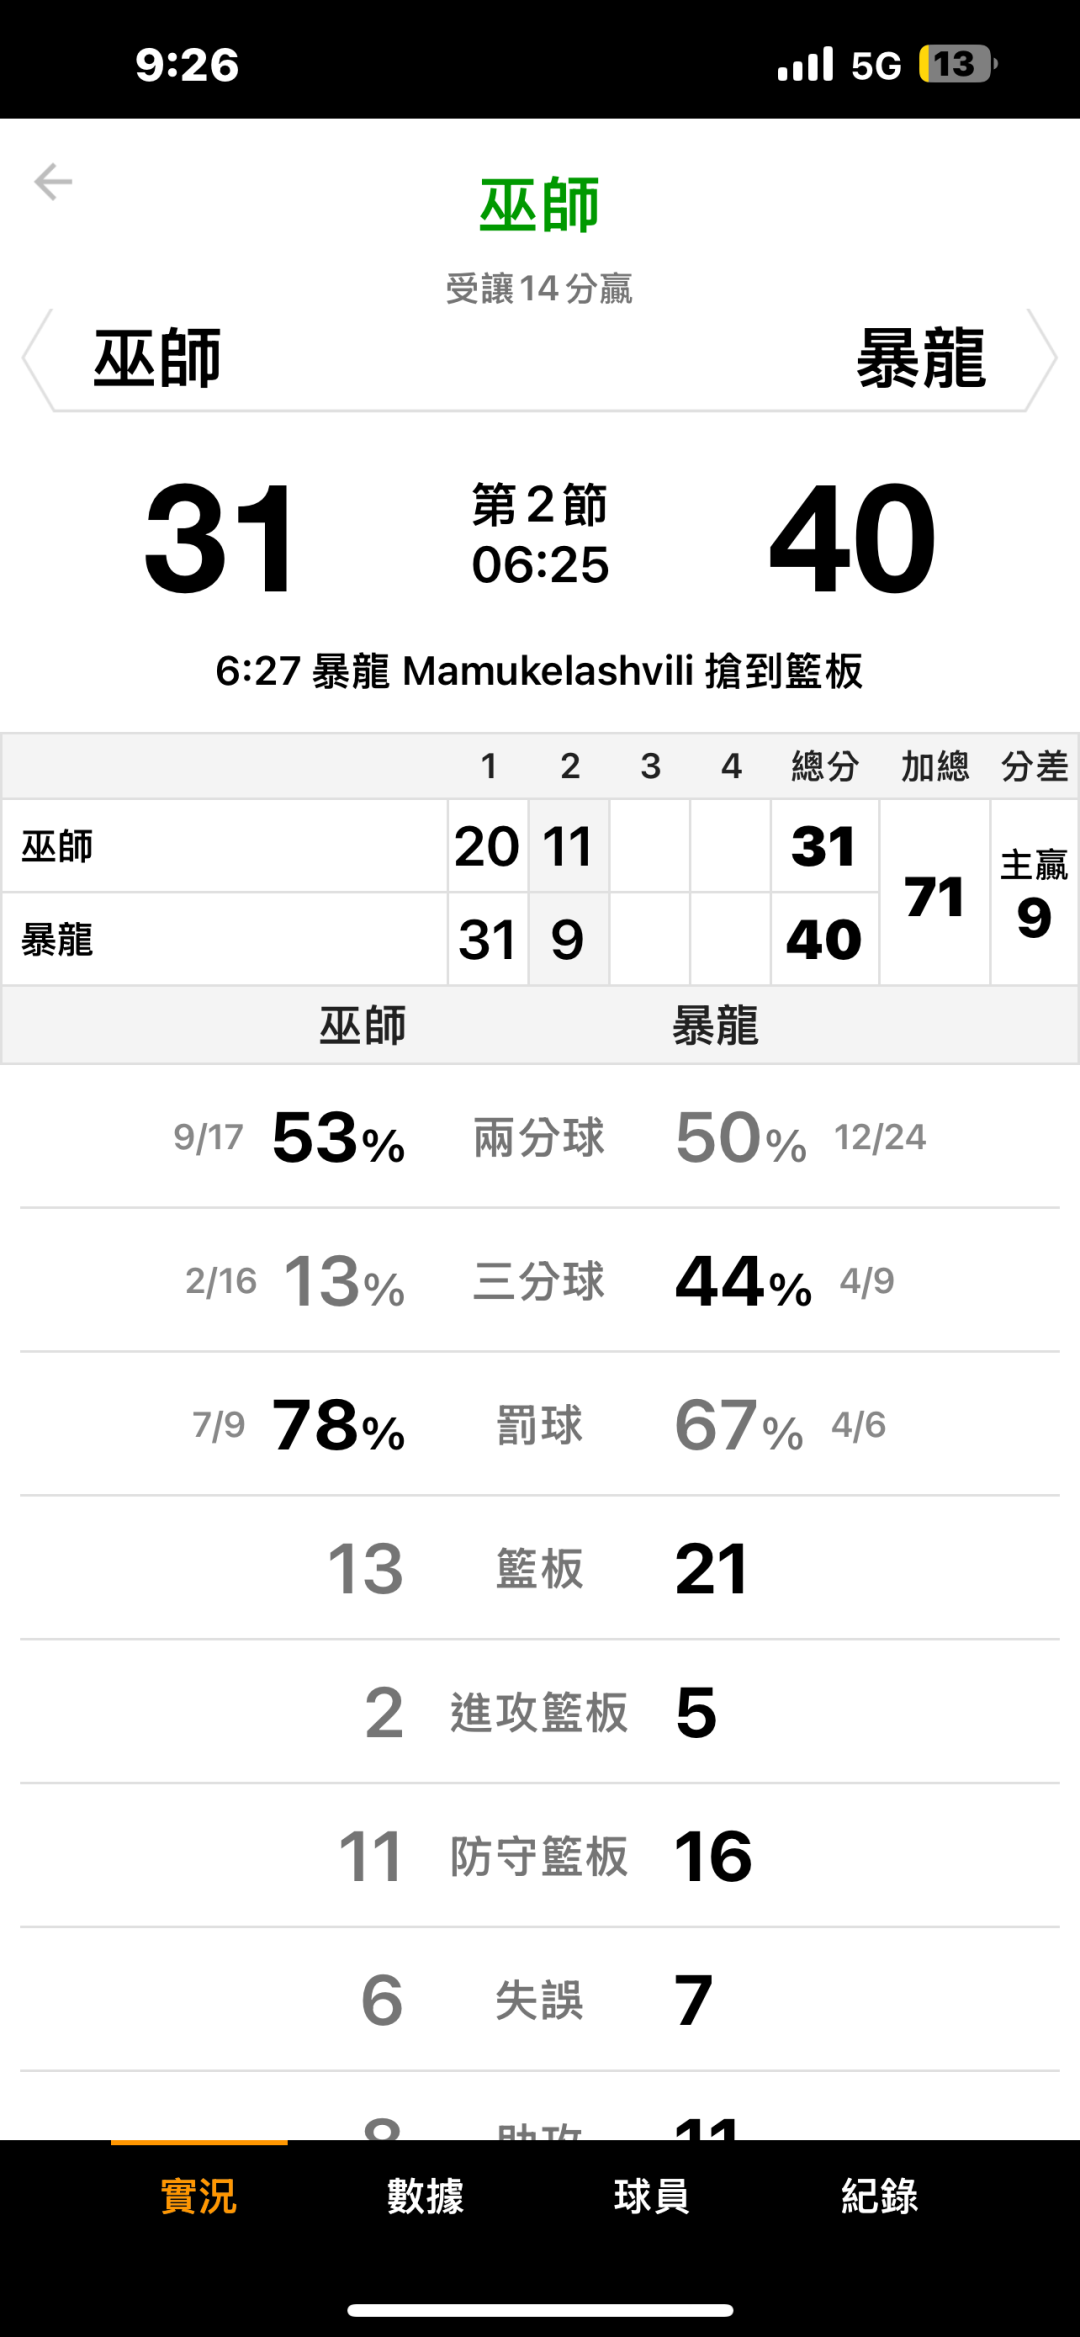Image resolution: width=1080 pixels, height=2337 pixels.
Task: Tap the battery indicator in status bar
Action: click(x=956, y=65)
